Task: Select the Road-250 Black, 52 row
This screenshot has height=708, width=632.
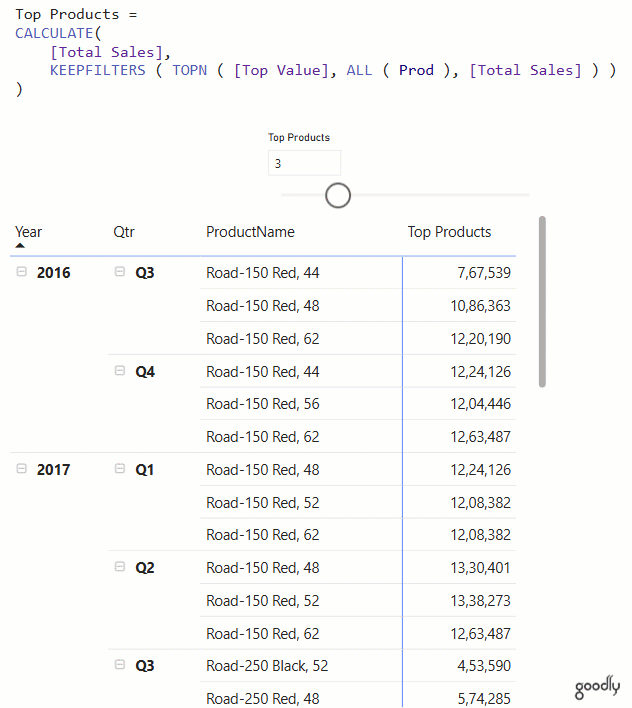Action: pyautogui.click(x=266, y=666)
